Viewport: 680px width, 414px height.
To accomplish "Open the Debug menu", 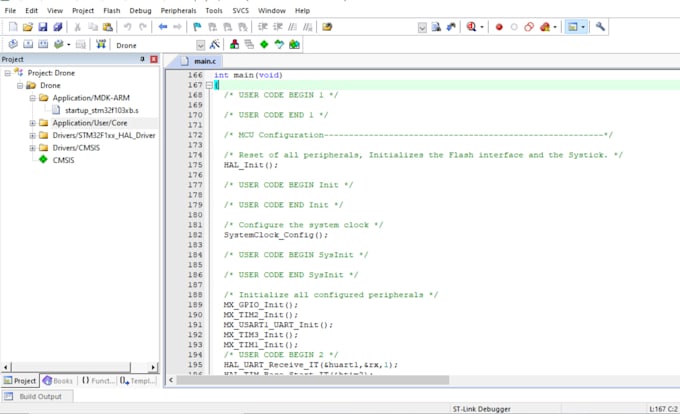I will 141,10.
